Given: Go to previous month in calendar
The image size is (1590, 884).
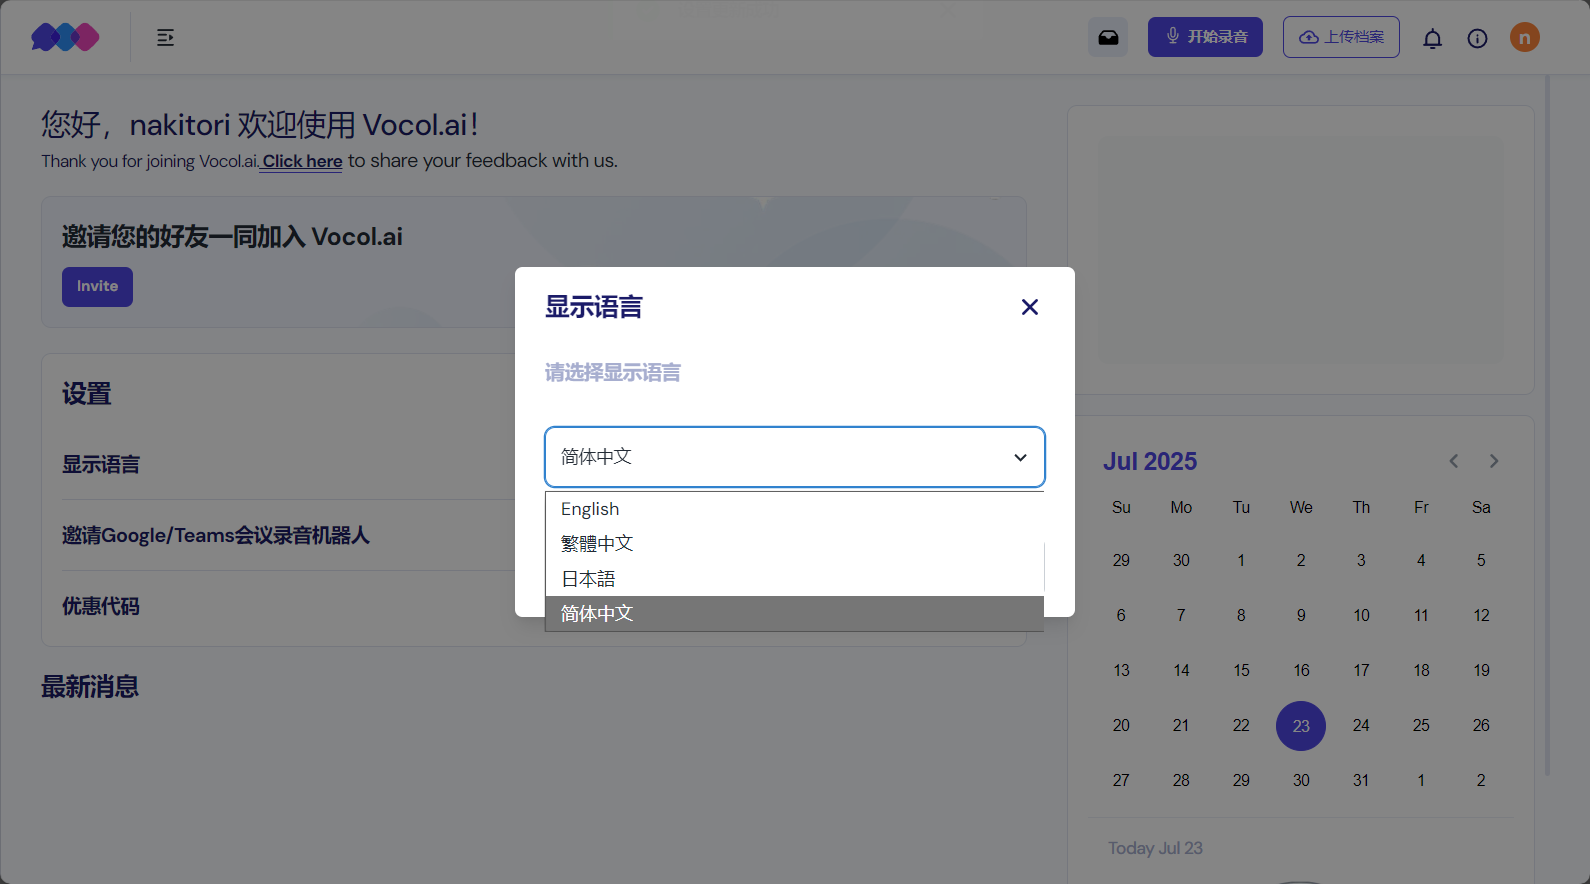Looking at the screenshot, I should (x=1454, y=461).
